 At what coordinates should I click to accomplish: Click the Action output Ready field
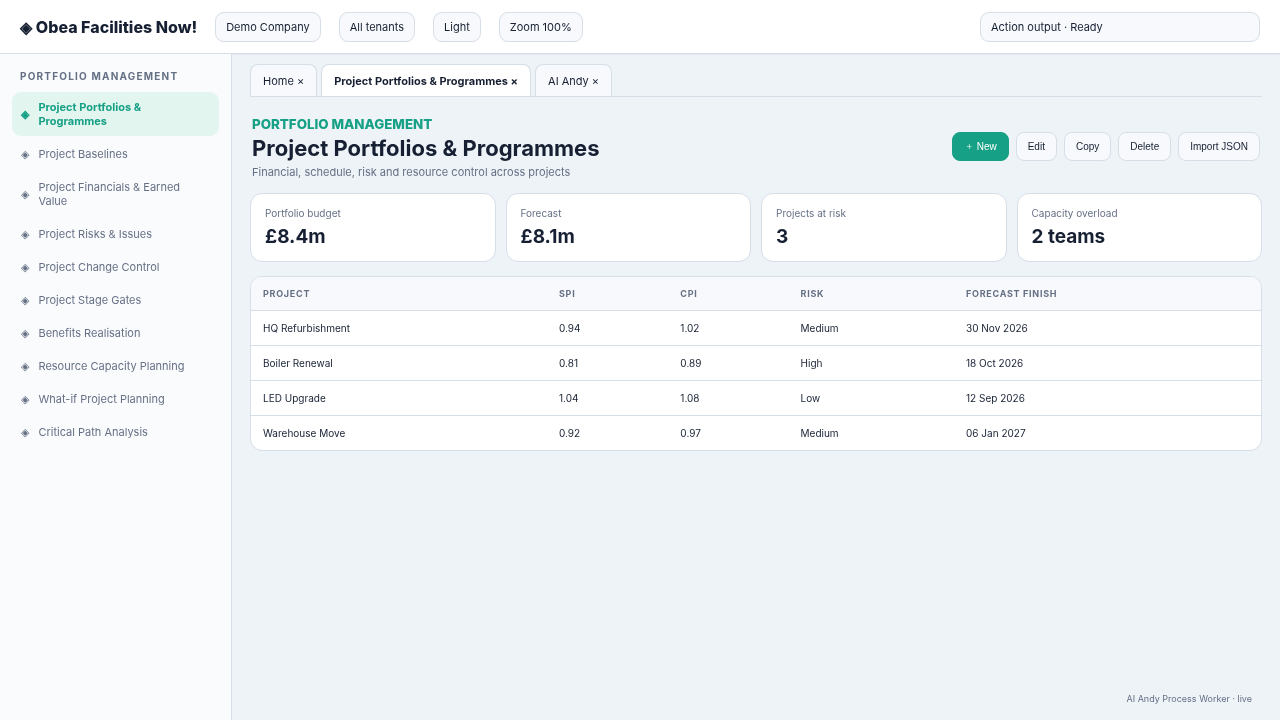(x=1120, y=27)
